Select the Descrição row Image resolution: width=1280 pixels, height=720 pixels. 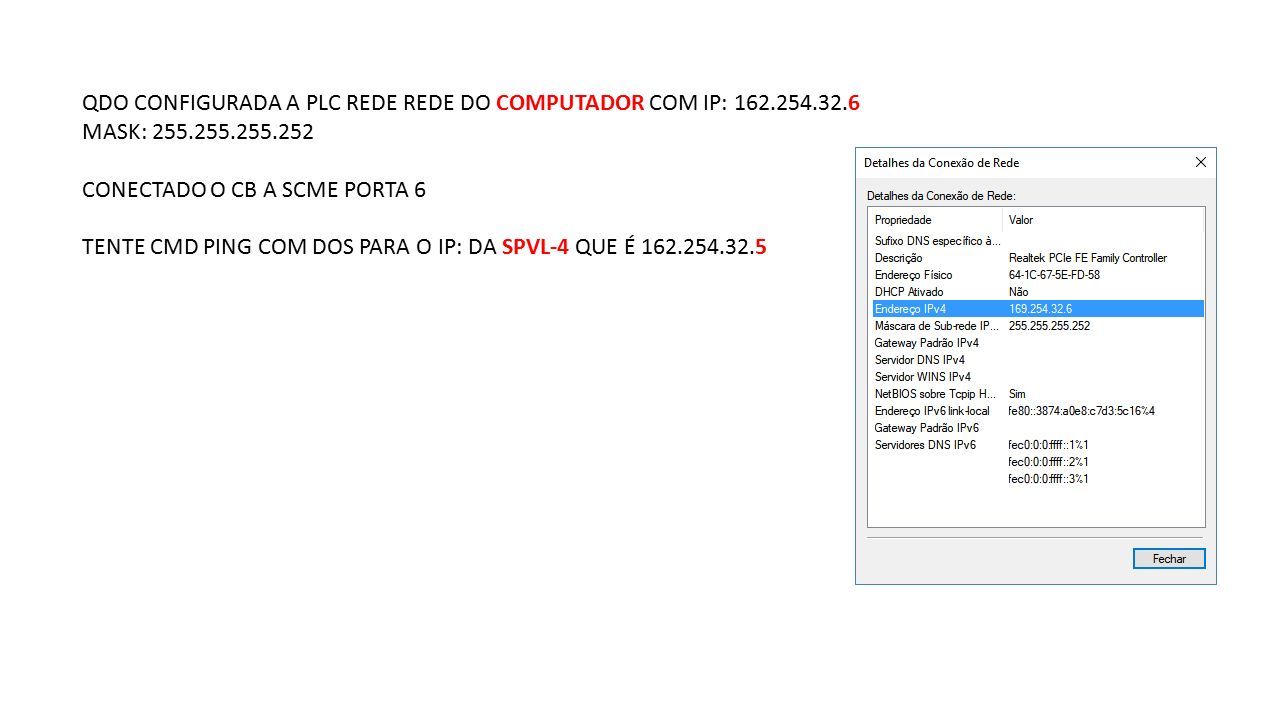click(1038, 258)
